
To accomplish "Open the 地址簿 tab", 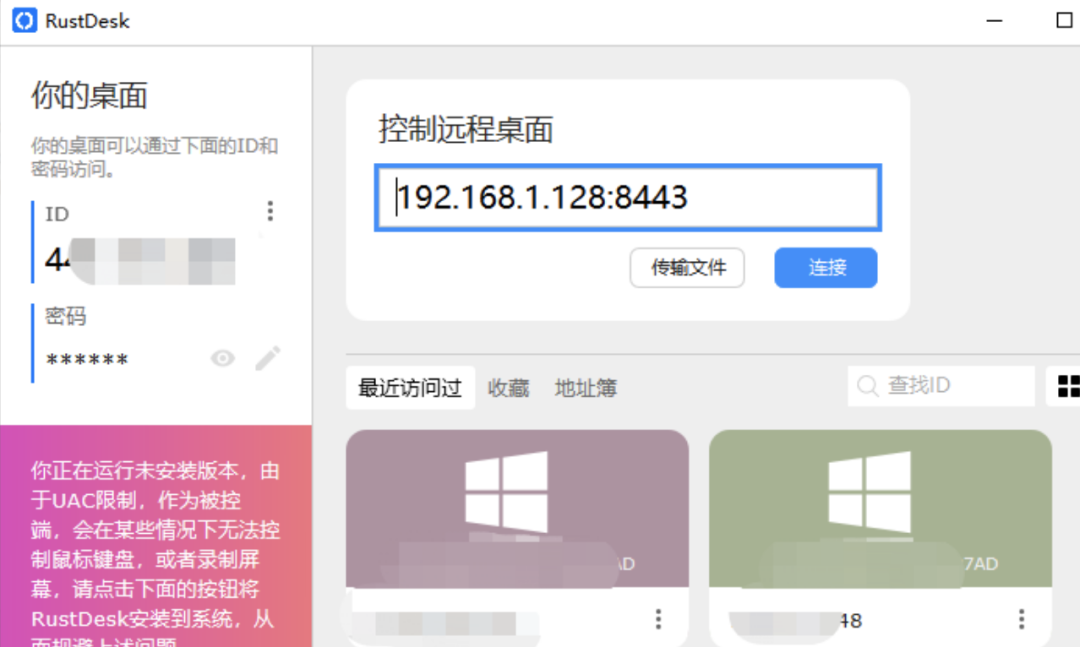I will pyautogui.click(x=585, y=388).
